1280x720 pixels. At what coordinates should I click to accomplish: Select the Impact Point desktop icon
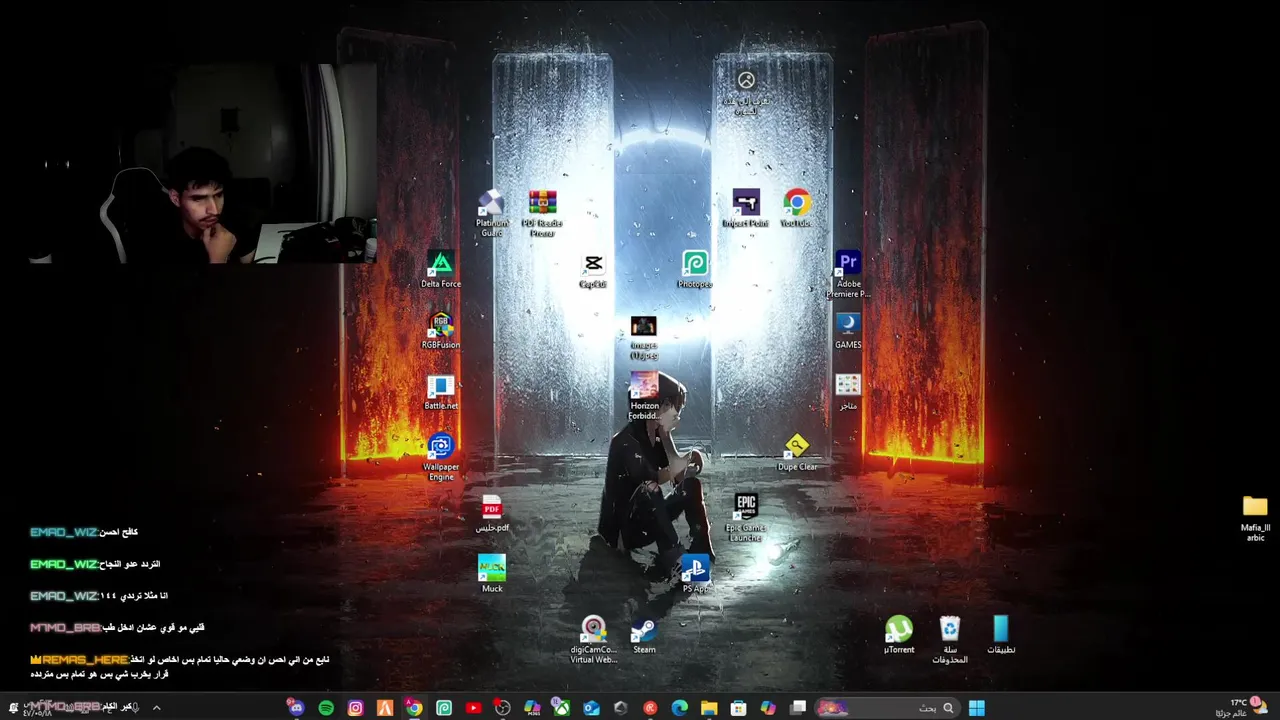tap(746, 209)
